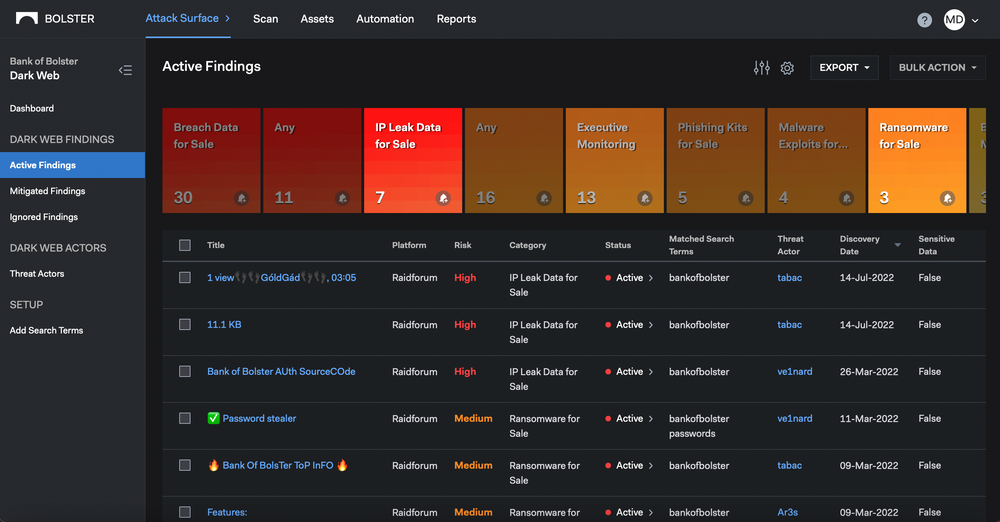Viewport: 1000px width, 522px height.
Task: Click the fire icon before Bank Of BolsTer
Action: click(214, 465)
